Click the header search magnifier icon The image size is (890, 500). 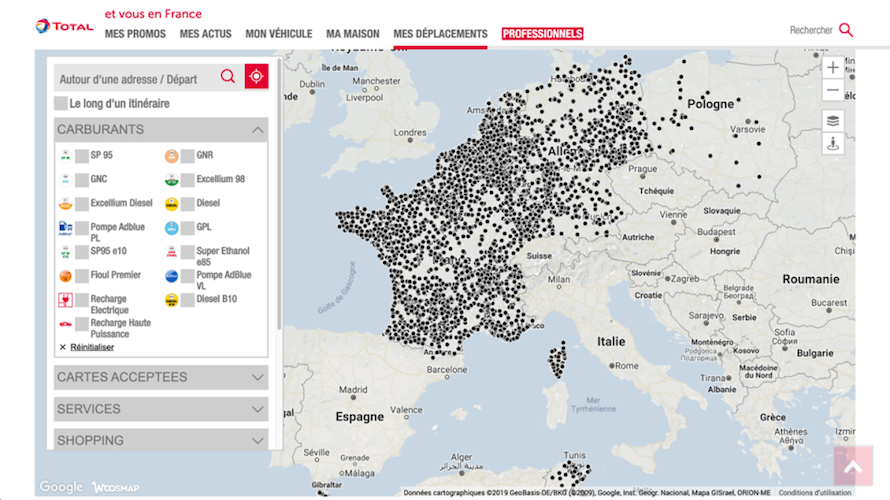846,30
